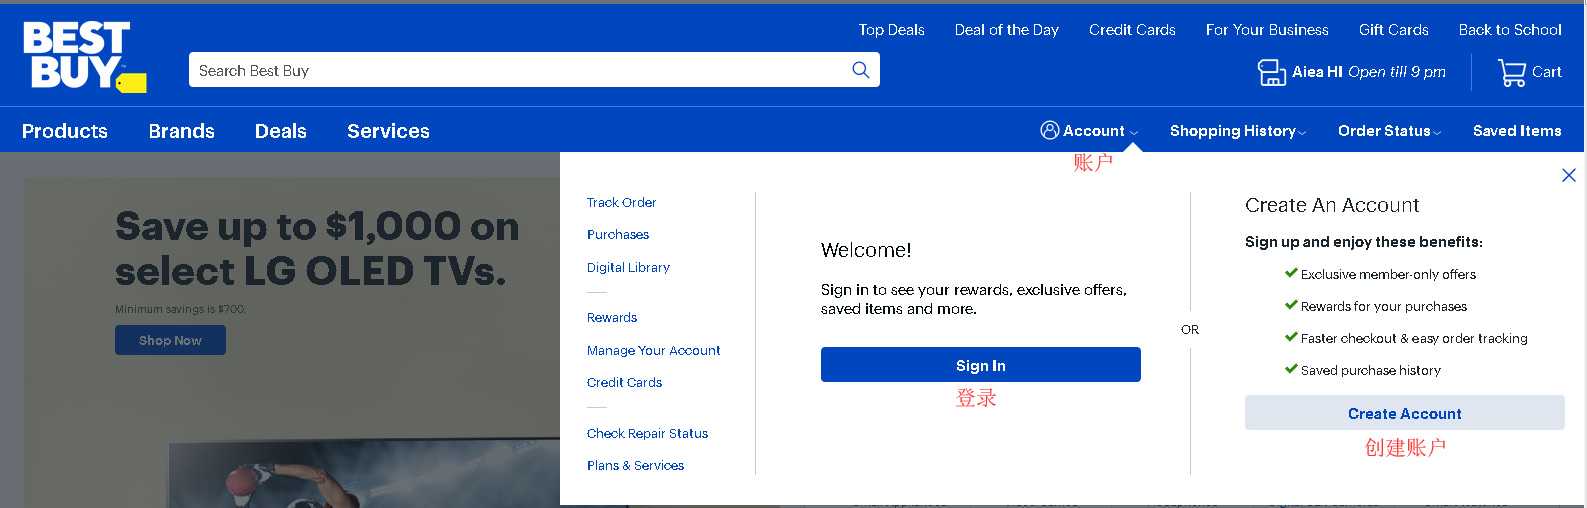Open Deal of the Day

tap(1006, 30)
